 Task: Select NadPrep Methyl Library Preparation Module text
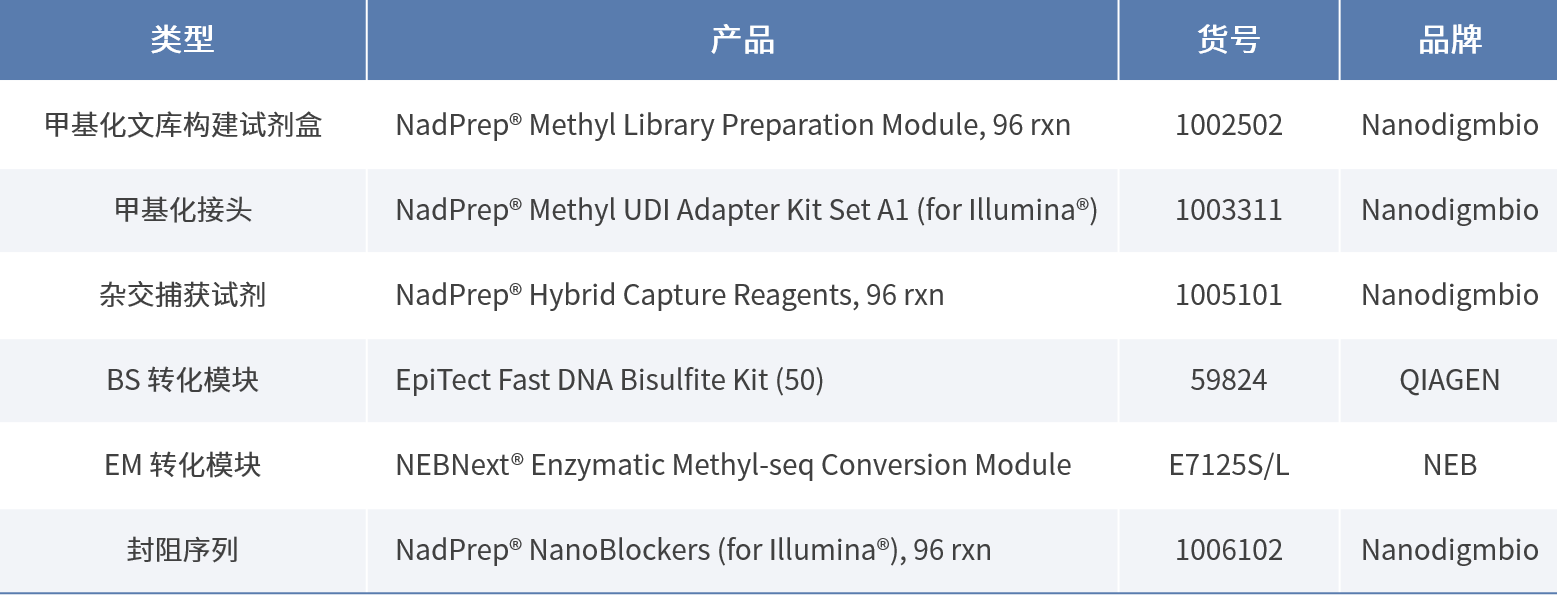tap(732, 125)
